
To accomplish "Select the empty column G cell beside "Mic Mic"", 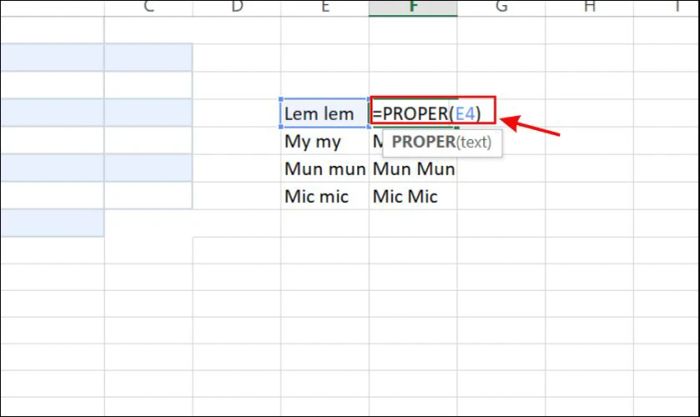I will [501, 197].
